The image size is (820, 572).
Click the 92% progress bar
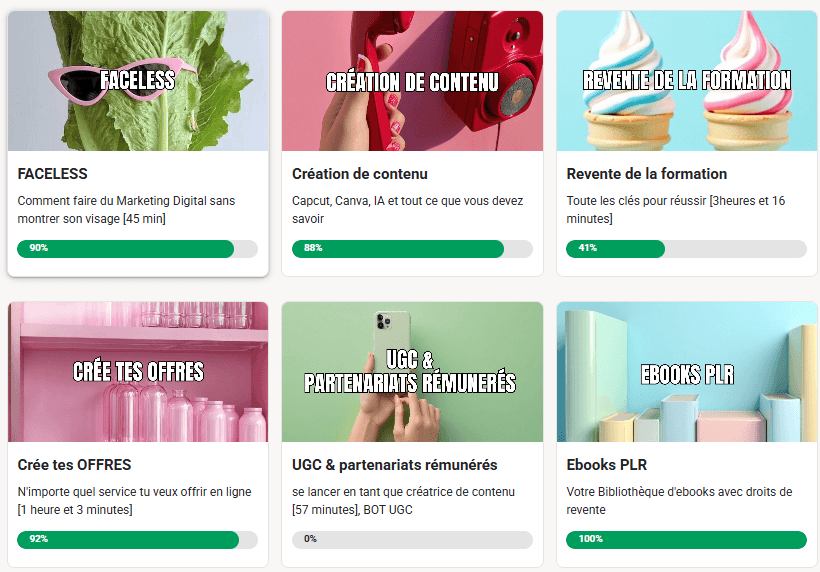pos(138,540)
